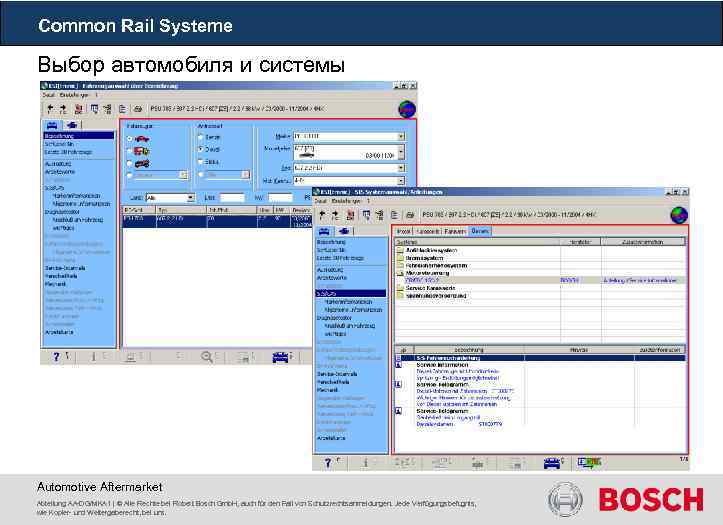Click Letzte 30 Fahrzeuge in rear sidebar

pyautogui.click(x=68, y=152)
